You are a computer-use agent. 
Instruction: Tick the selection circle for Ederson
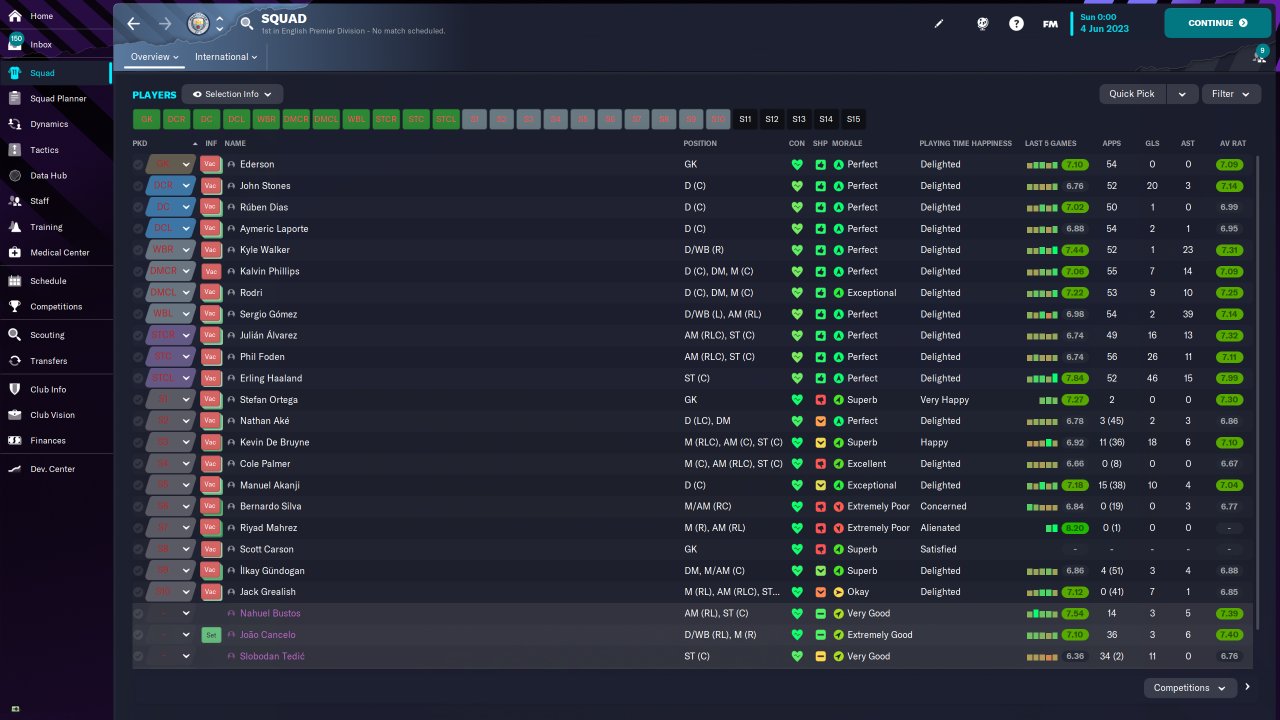[x=138, y=164]
